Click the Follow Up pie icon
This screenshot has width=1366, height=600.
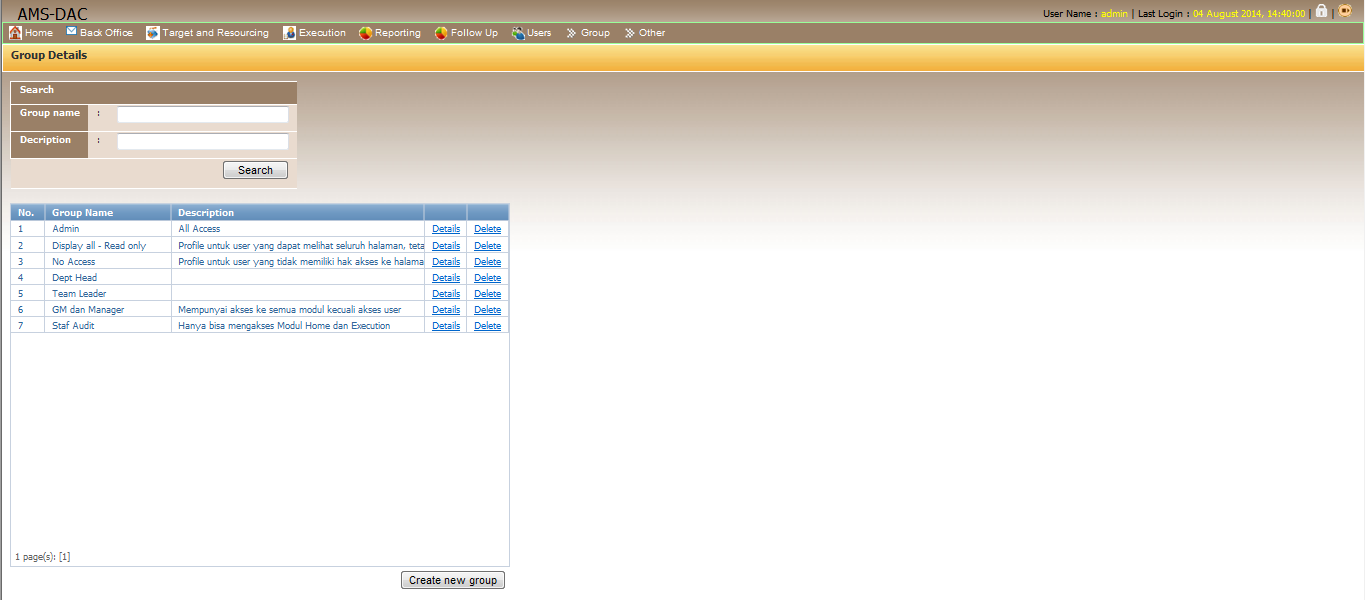(x=442, y=33)
